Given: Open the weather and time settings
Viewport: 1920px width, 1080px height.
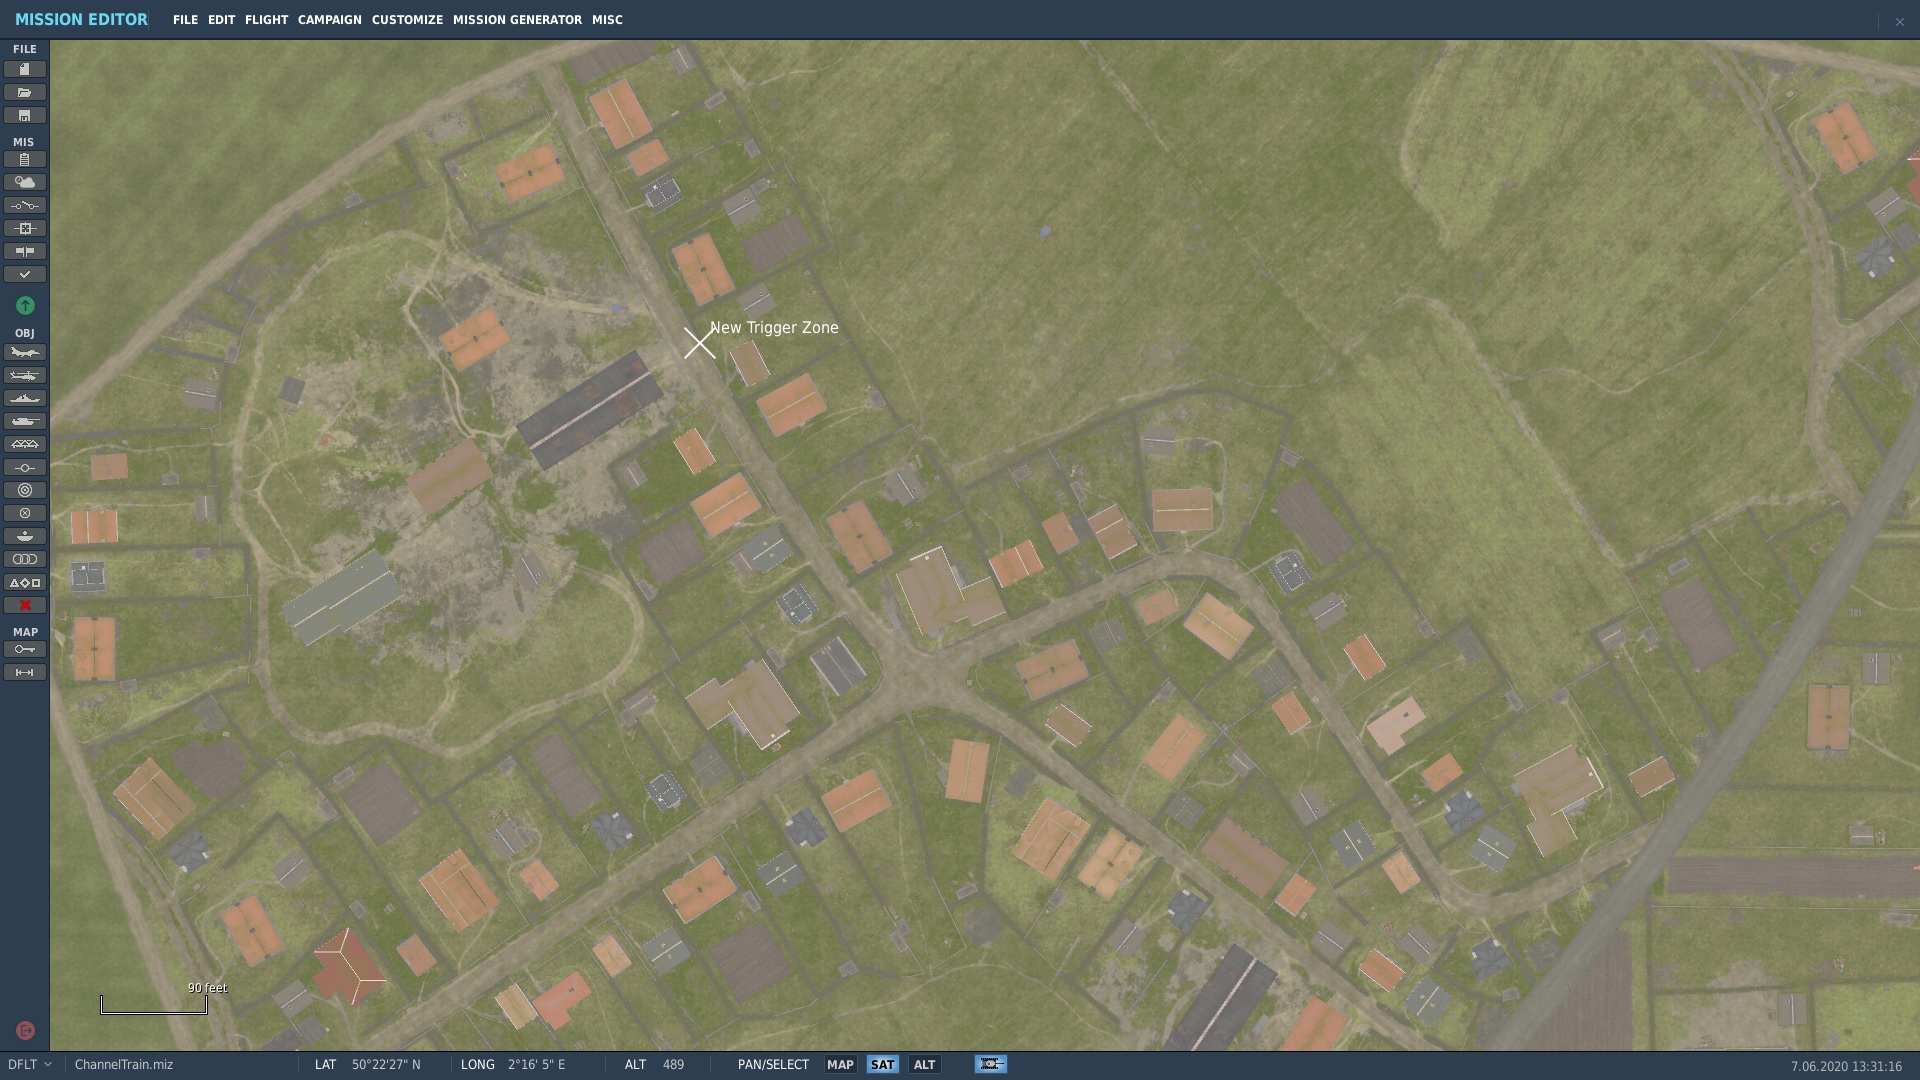Looking at the screenshot, I should 25,182.
